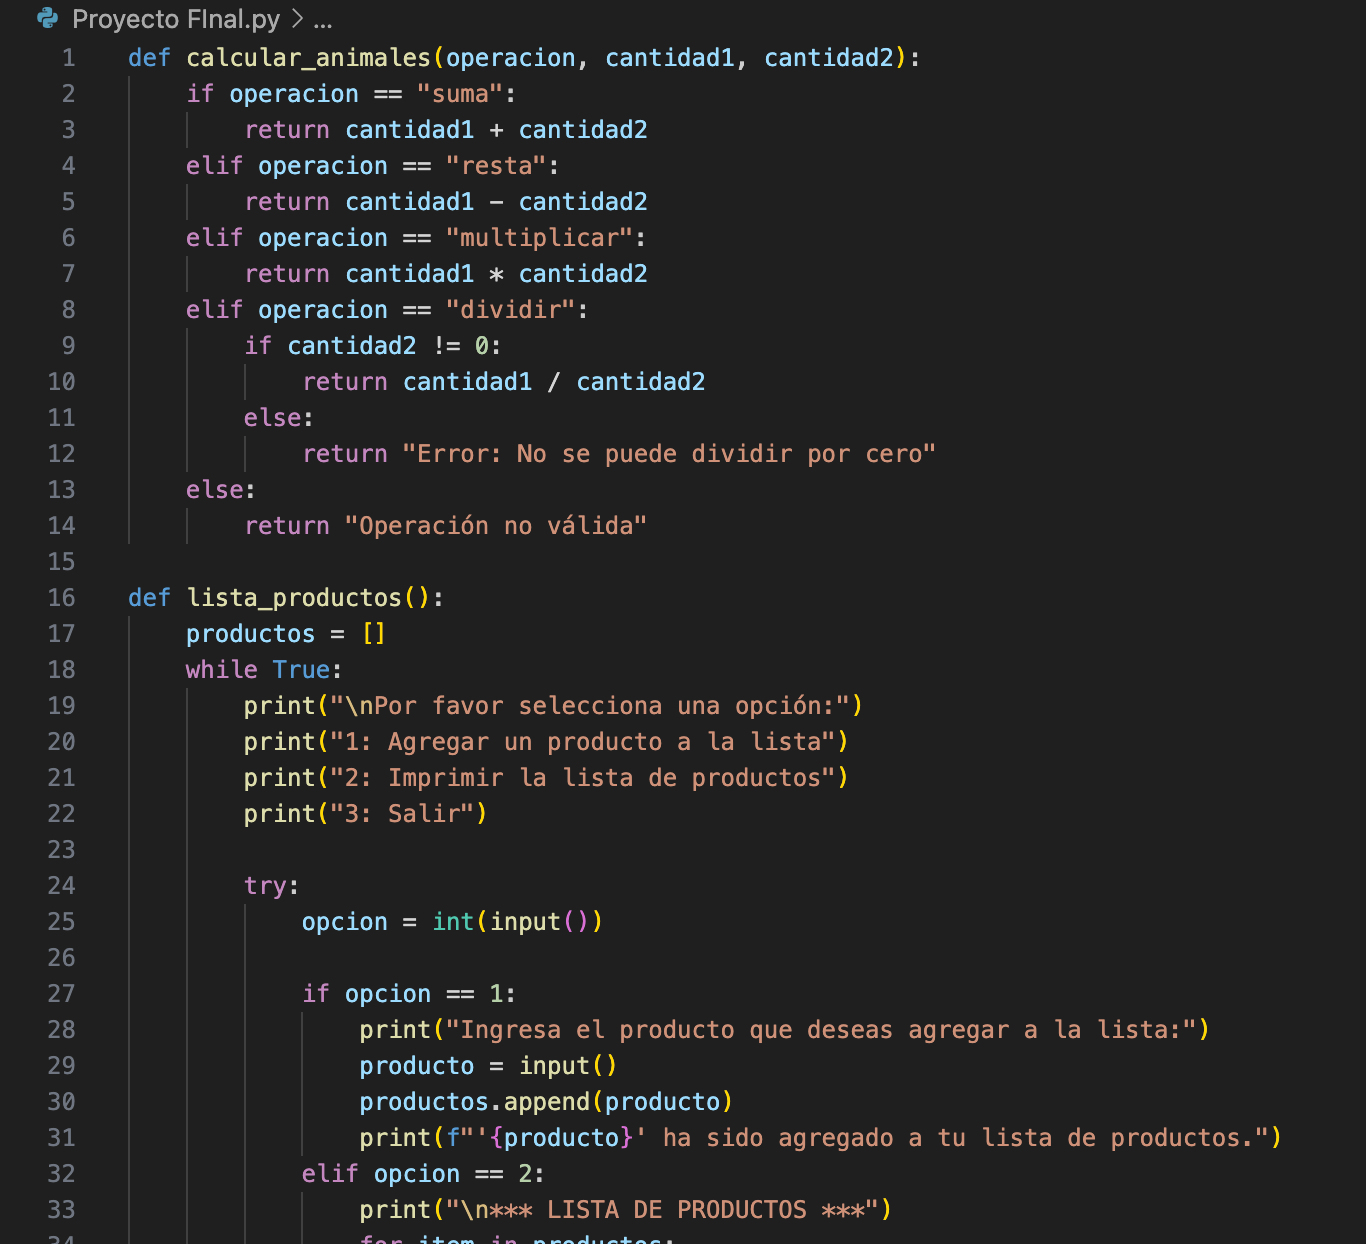This screenshot has height=1244, width=1366.
Task: Click the string "suma" on line 2
Action: point(460,94)
